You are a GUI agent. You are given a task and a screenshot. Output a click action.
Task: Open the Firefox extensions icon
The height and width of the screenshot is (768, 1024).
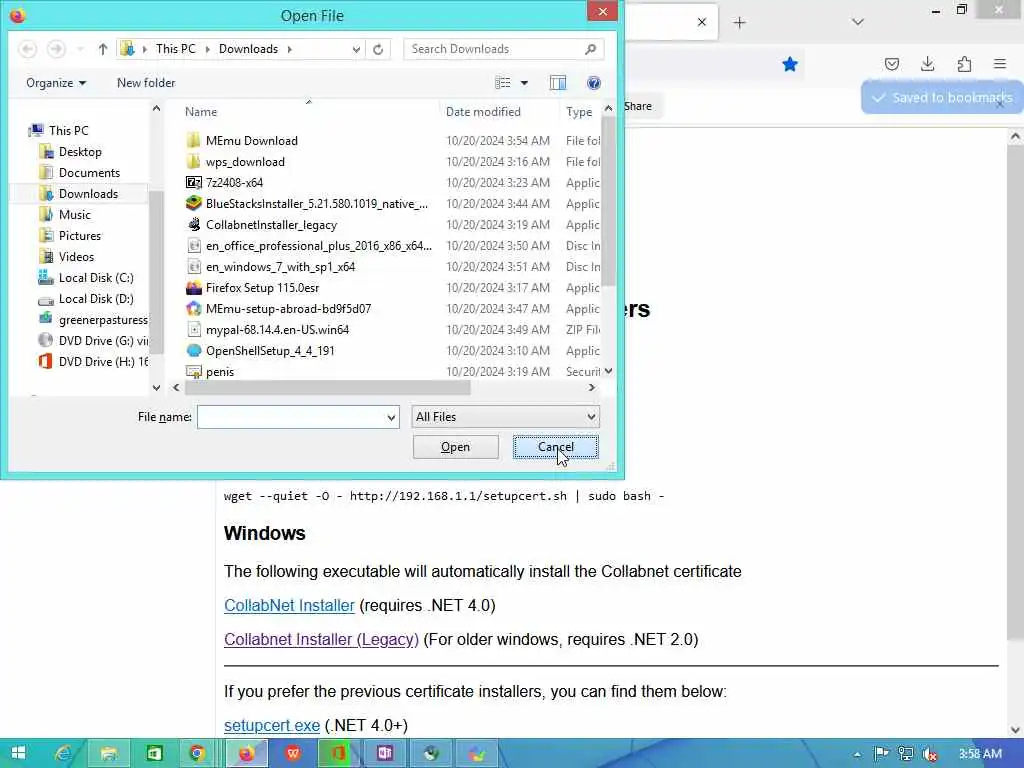pyautogui.click(x=964, y=64)
